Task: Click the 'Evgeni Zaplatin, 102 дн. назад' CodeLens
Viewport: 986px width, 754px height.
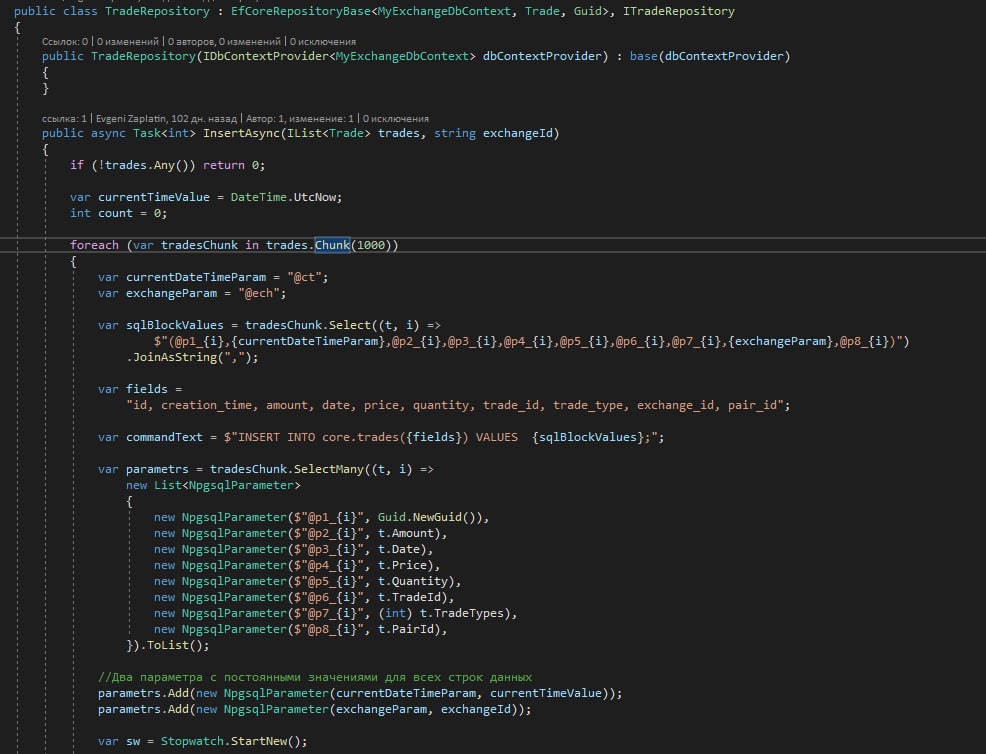Action: coord(167,118)
